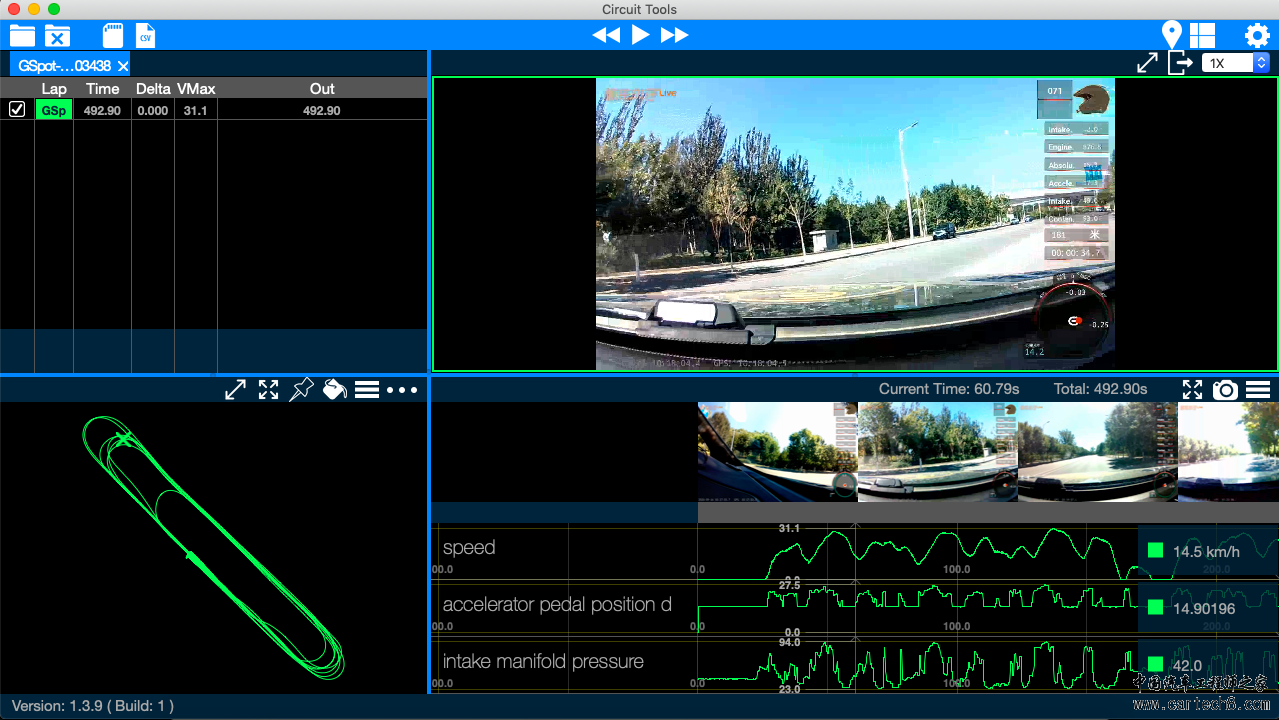Image resolution: width=1279 pixels, height=720 pixels.
Task: Export the video using the exit-arrow icon
Action: tap(1181, 62)
